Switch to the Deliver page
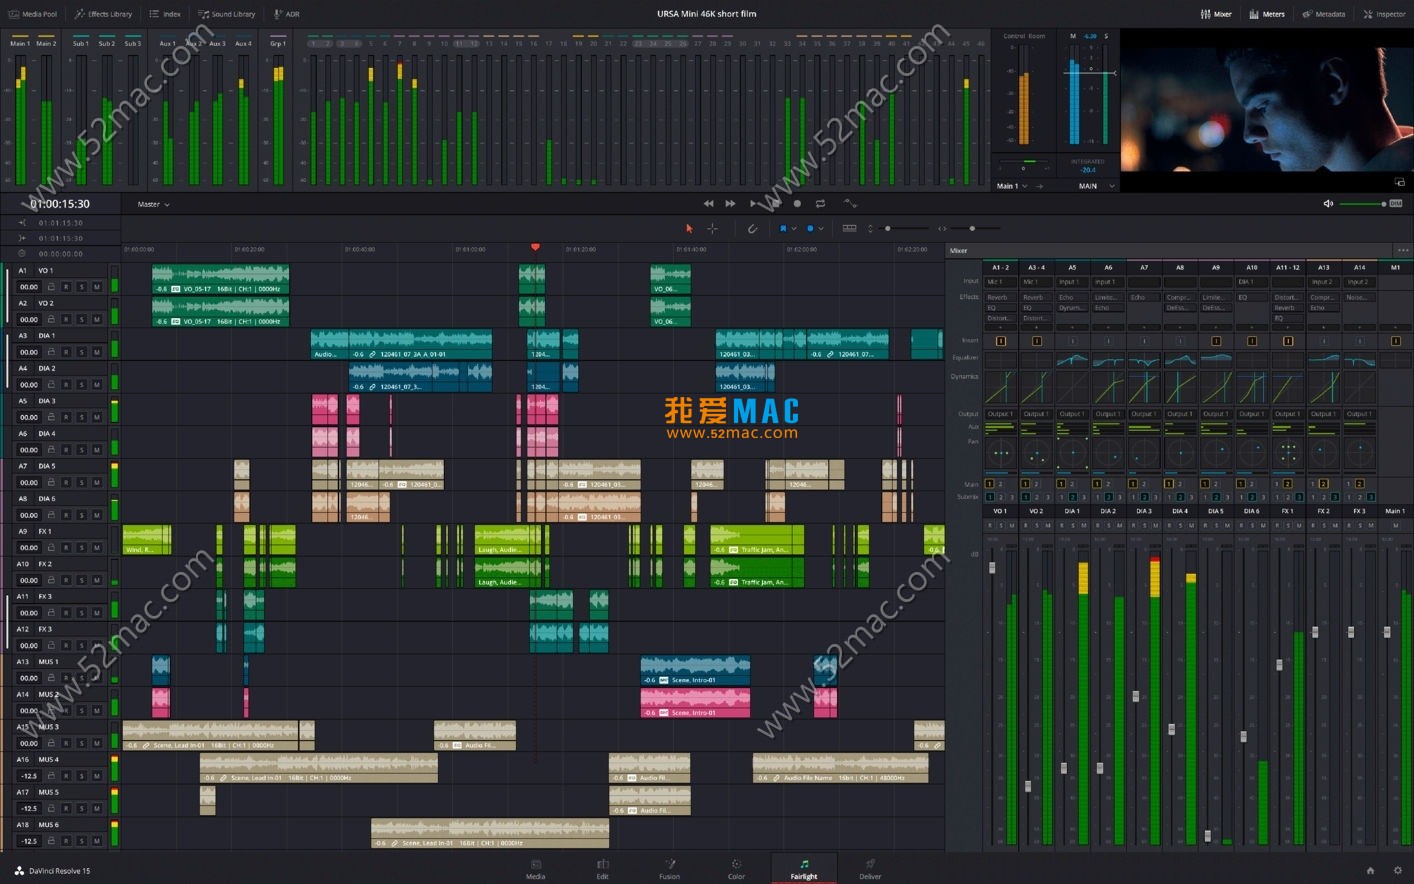Screen dimensions: 1414x884 coord(870,869)
